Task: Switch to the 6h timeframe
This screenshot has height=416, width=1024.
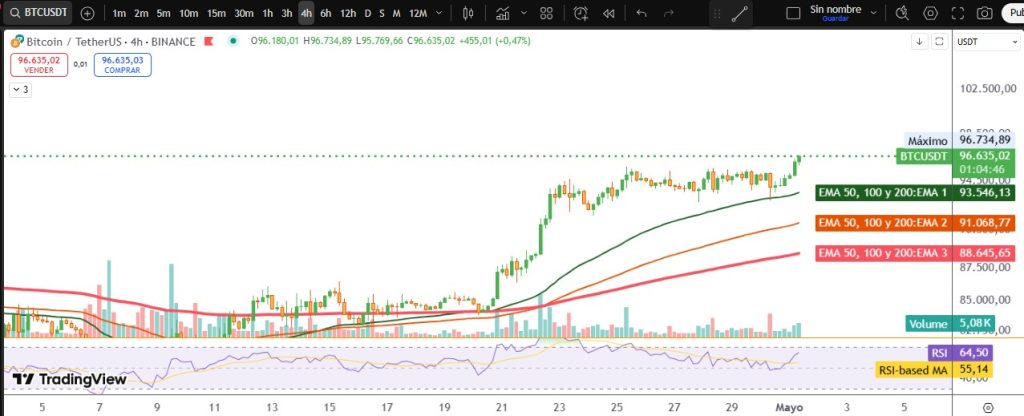Action: coord(326,13)
